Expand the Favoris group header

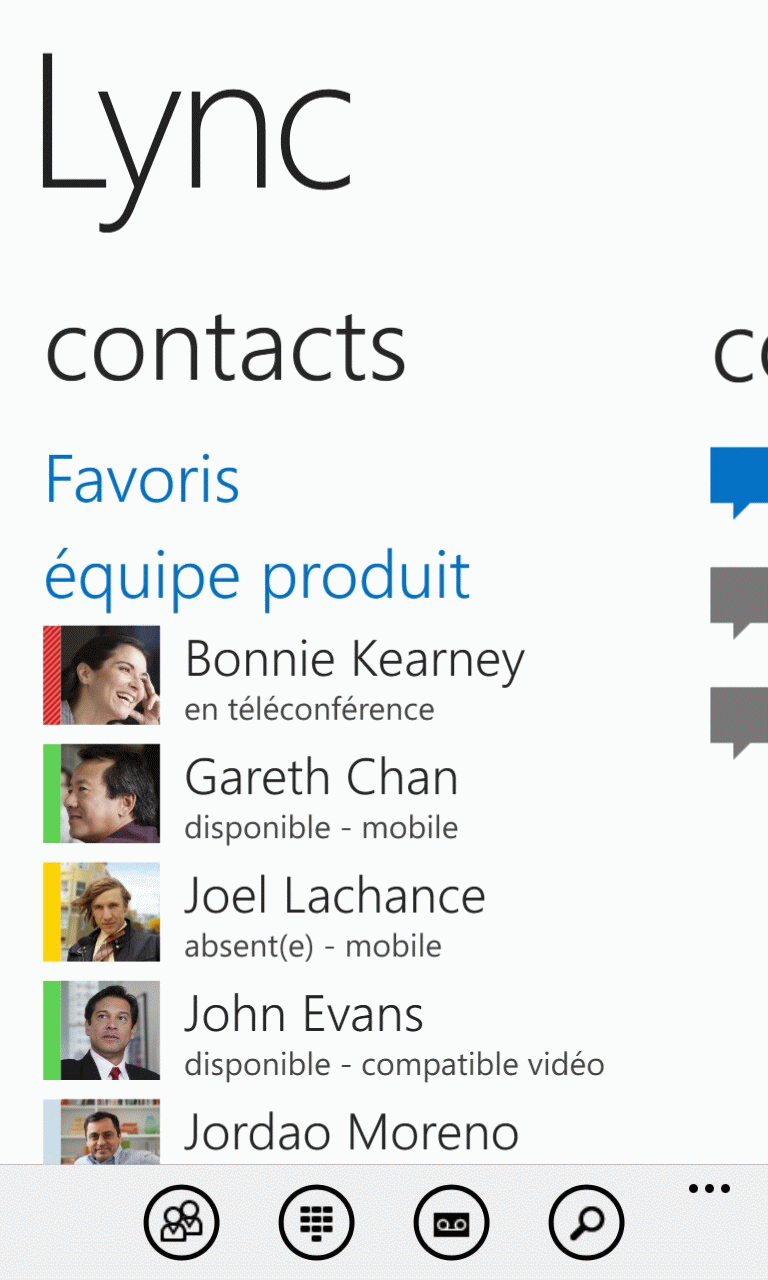point(142,479)
